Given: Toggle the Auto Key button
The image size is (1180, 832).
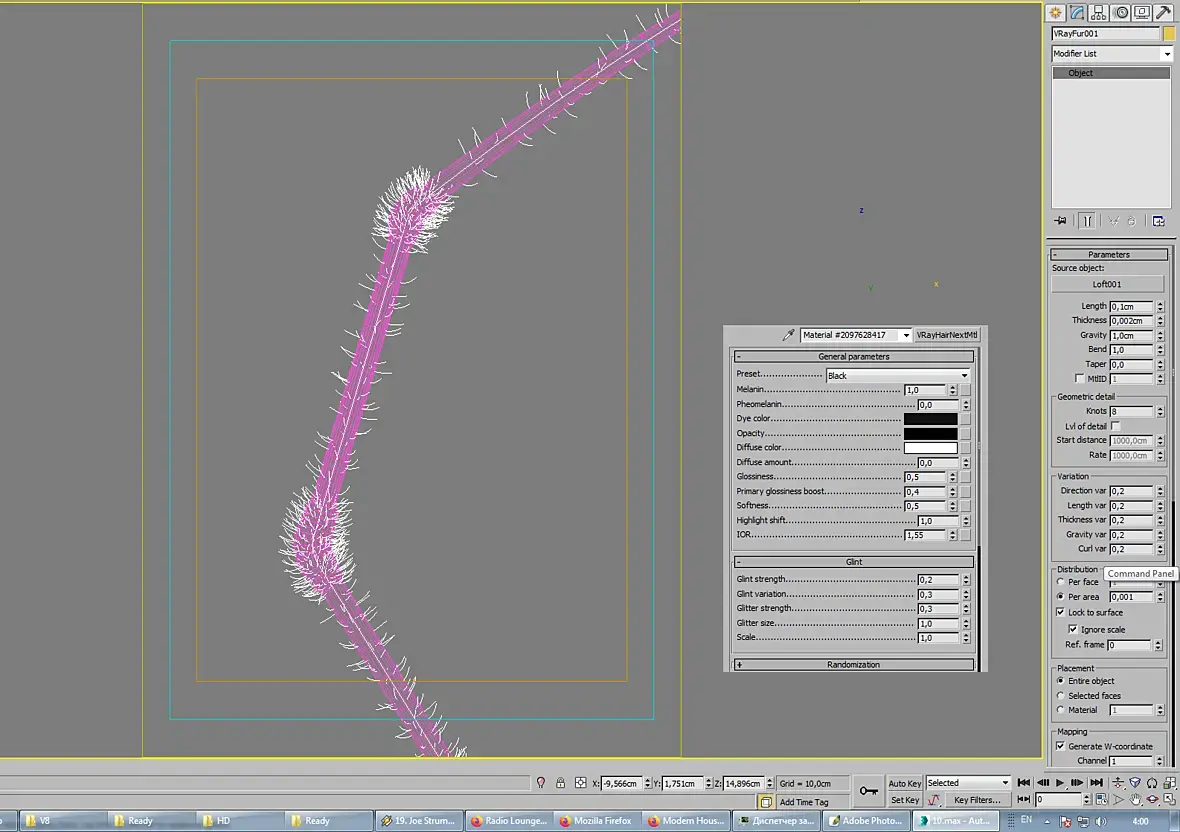Looking at the screenshot, I should pos(904,784).
